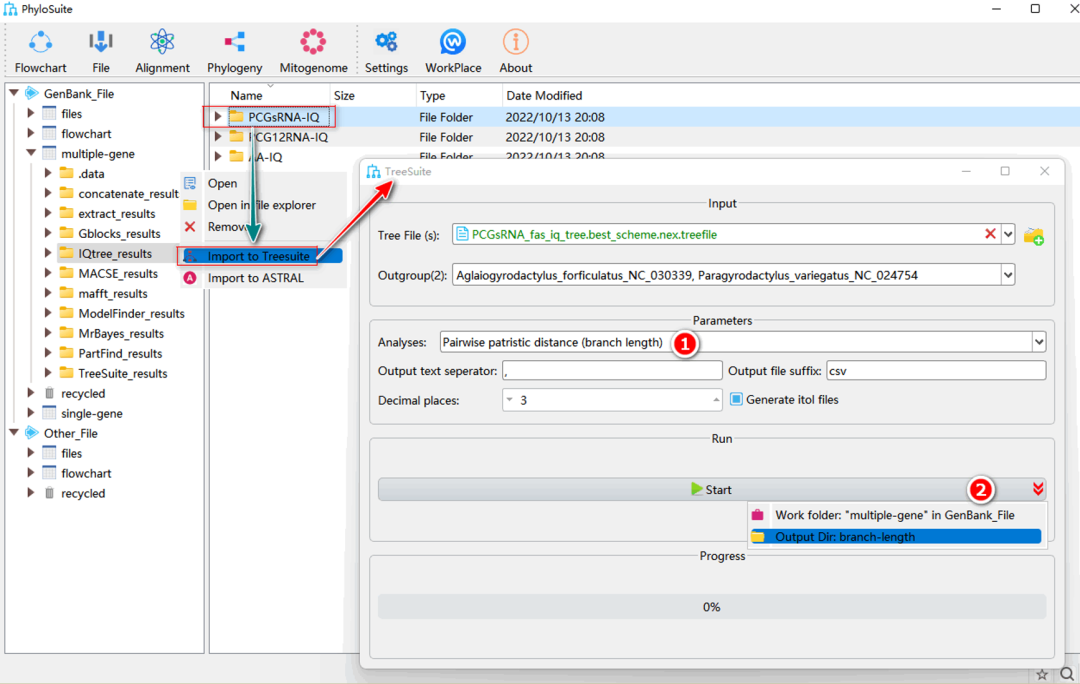The height and width of the screenshot is (684, 1080).
Task: Switch WorkPlace via toolbar icon
Action: (x=453, y=52)
